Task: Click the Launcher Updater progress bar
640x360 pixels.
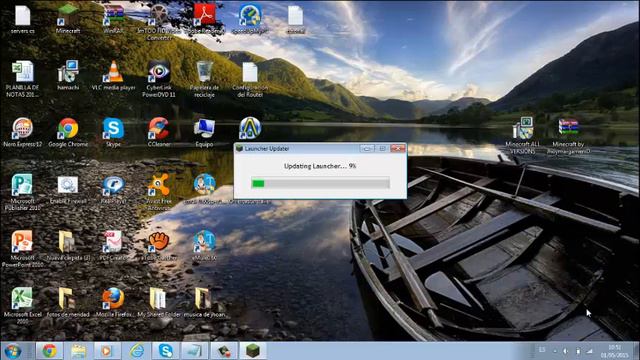Action: point(320,183)
